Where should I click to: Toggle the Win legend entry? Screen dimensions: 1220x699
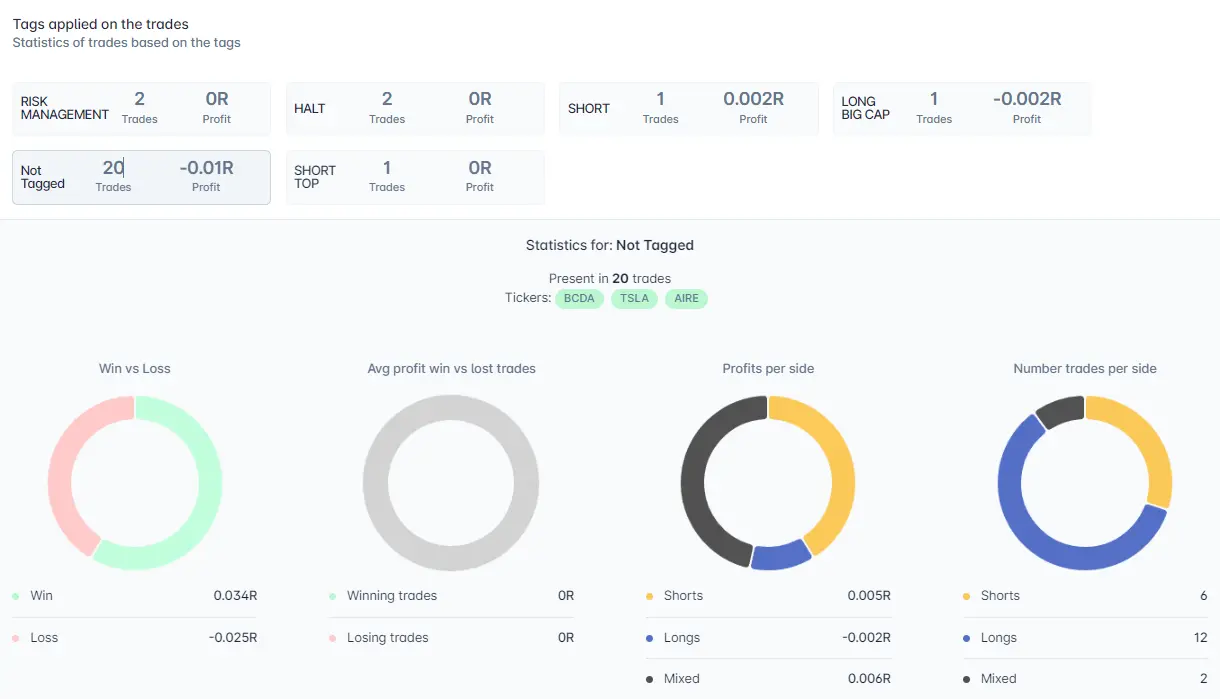tap(41, 595)
